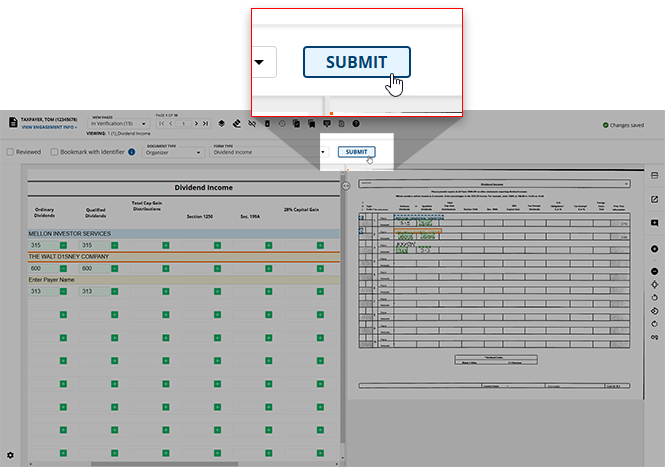The height and width of the screenshot is (467, 665).
Task: Toggle green box beside Qualified Dividends 313
Action: [x=115, y=291]
